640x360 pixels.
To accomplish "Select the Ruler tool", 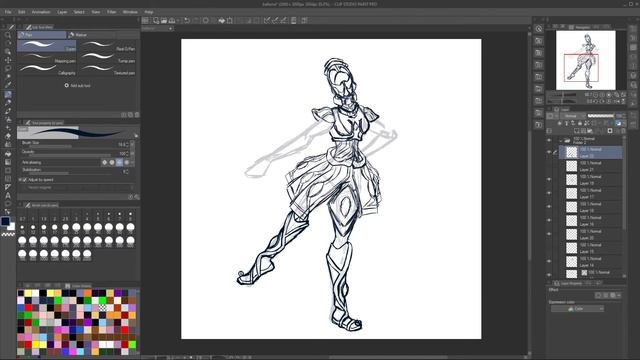I will tap(8, 187).
